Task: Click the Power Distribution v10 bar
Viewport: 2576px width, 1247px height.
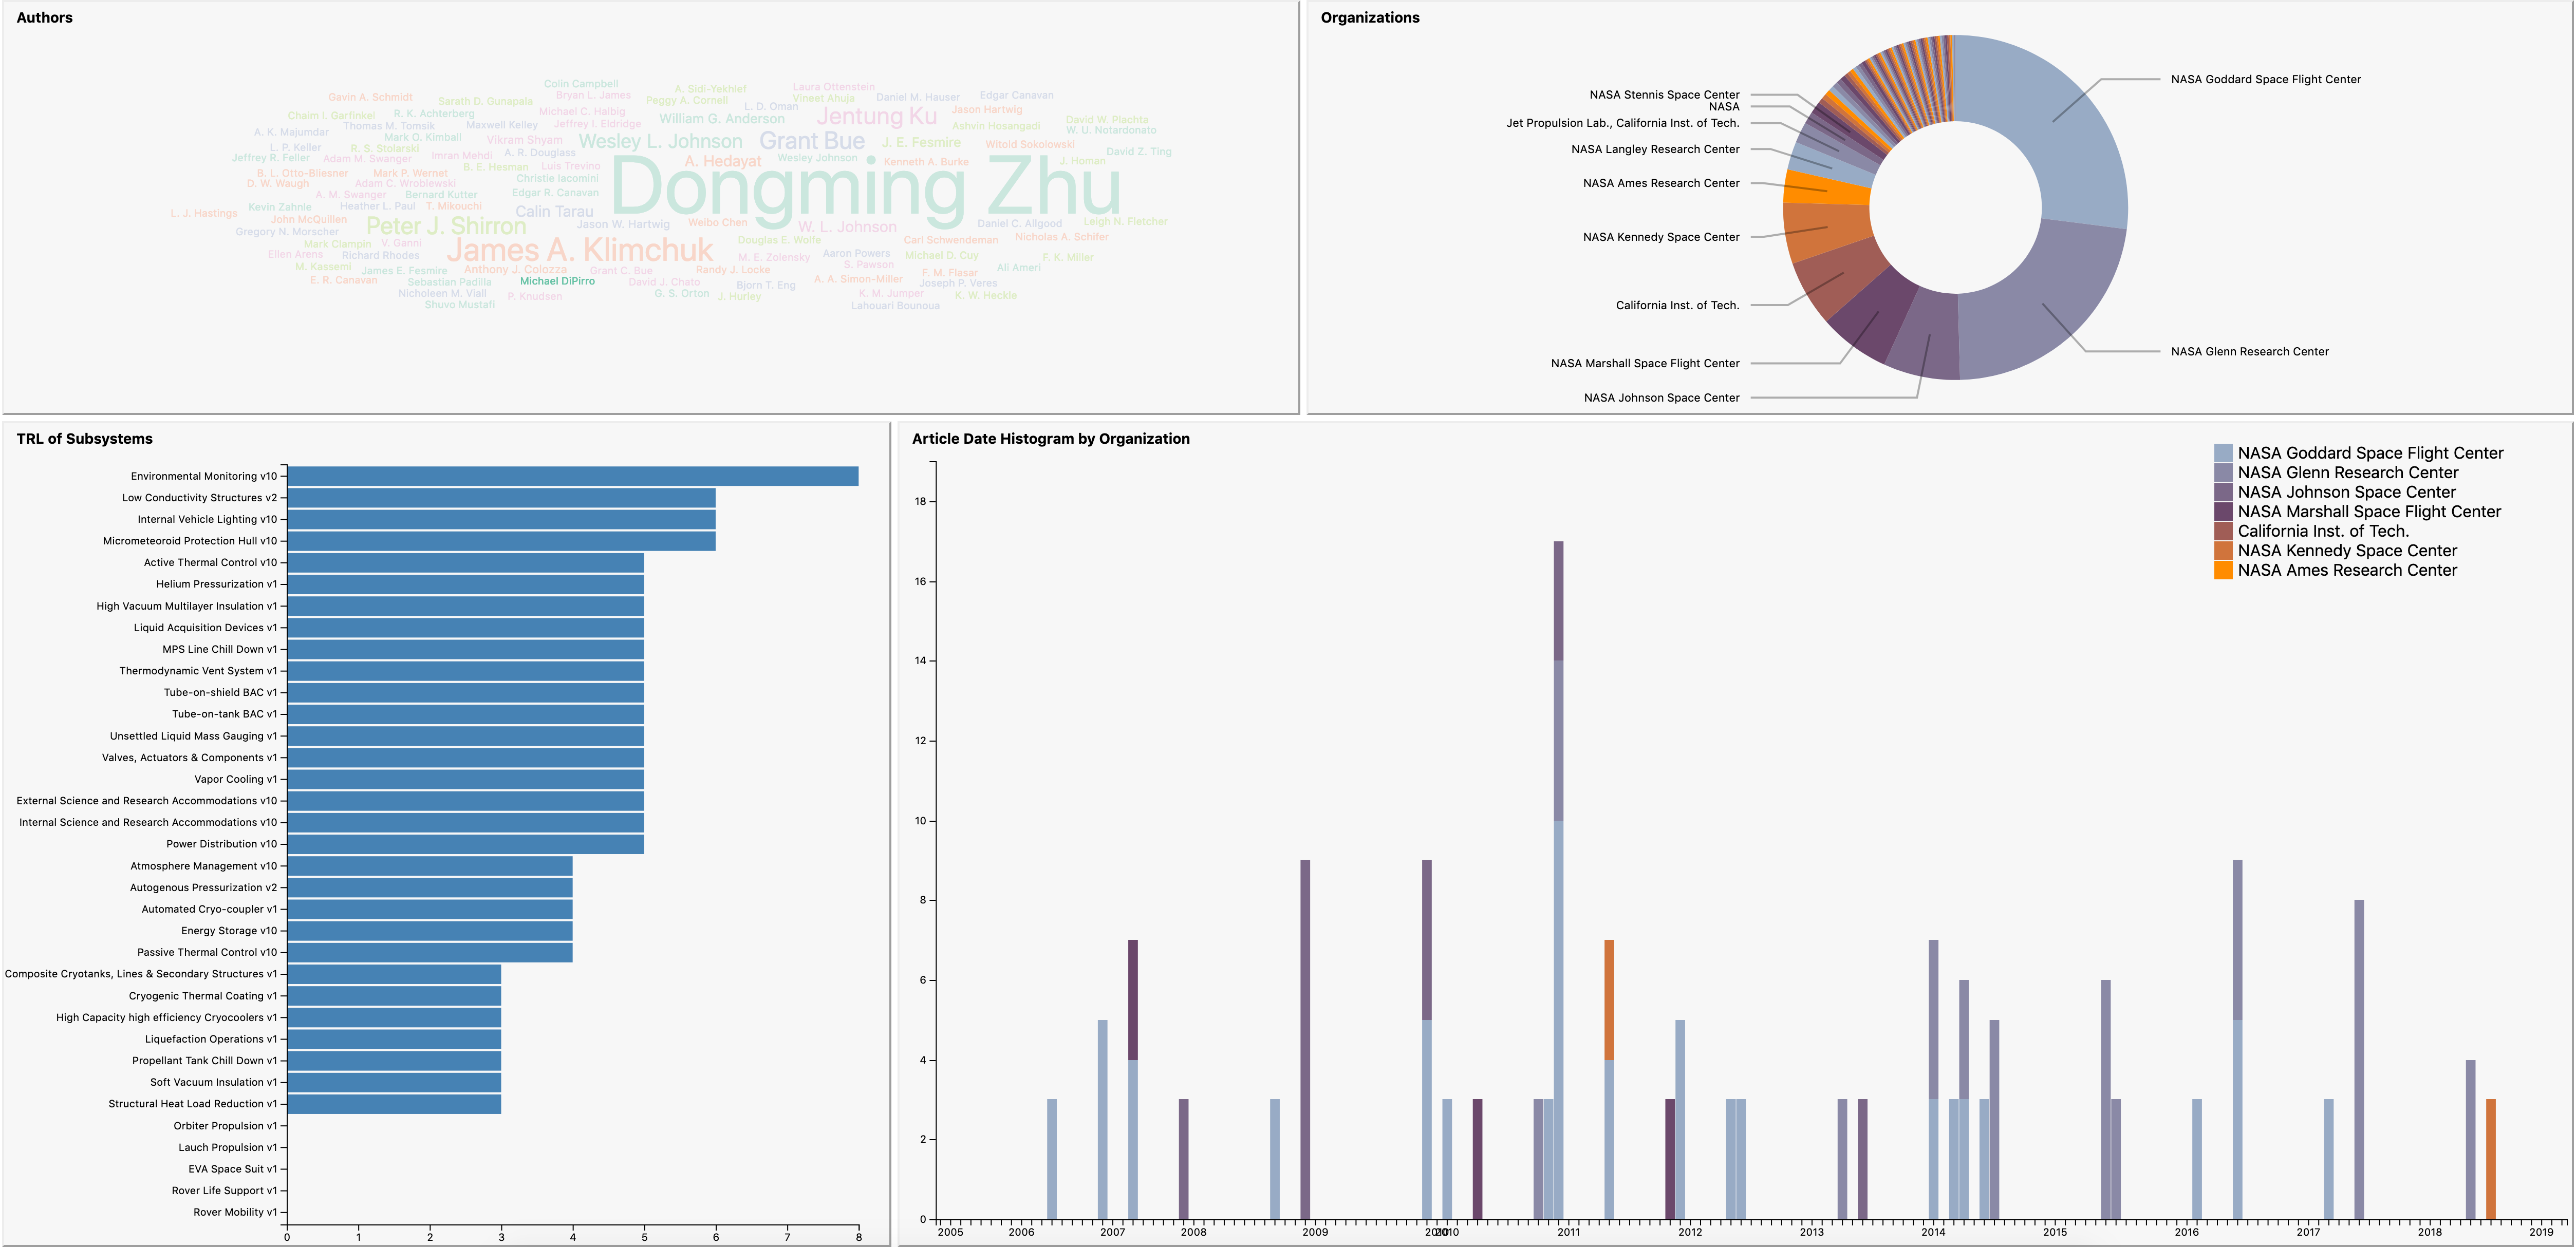Action: pyautogui.click(x=465, y=844)
